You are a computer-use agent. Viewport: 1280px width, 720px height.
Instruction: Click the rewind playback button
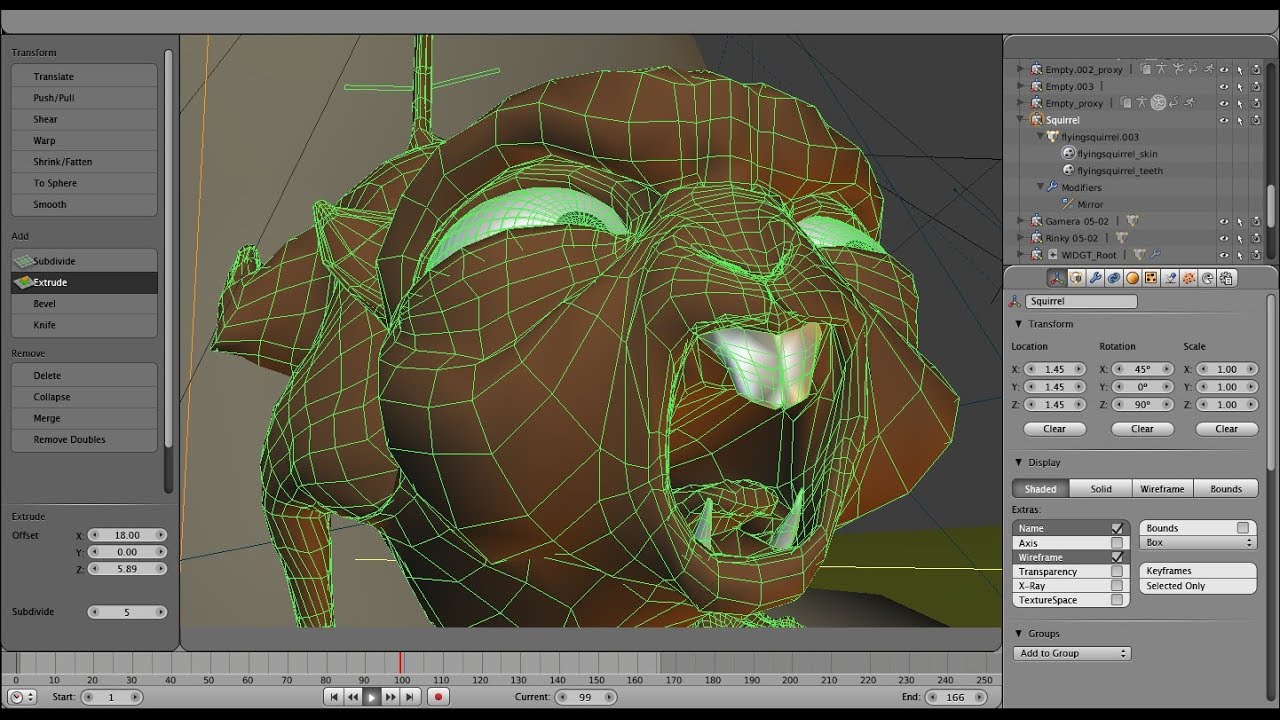coord(353,697)
